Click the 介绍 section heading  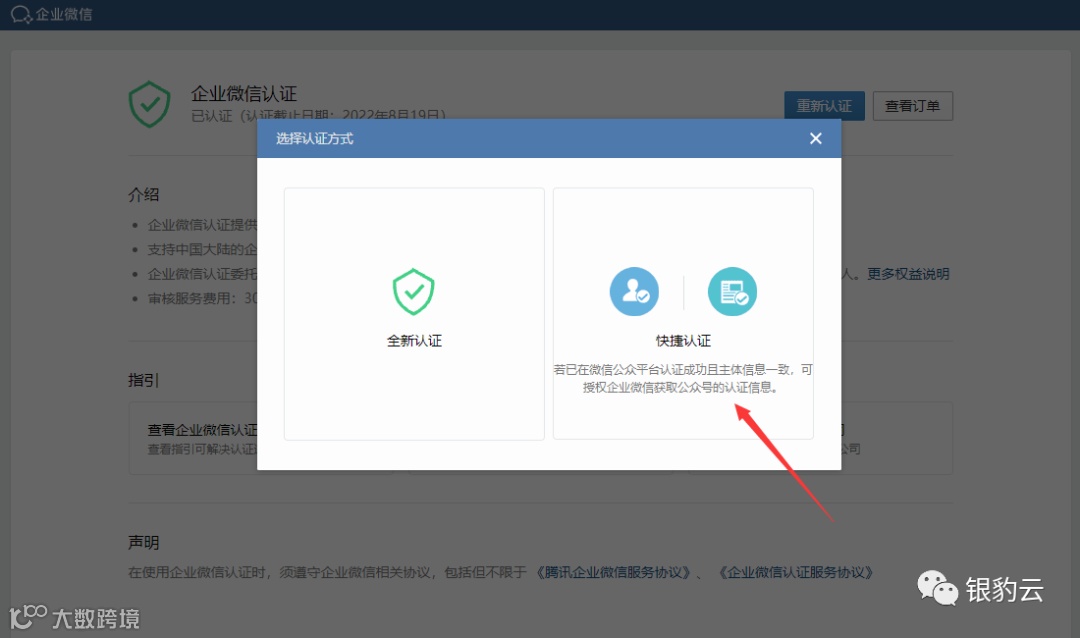tap(143, 195)
